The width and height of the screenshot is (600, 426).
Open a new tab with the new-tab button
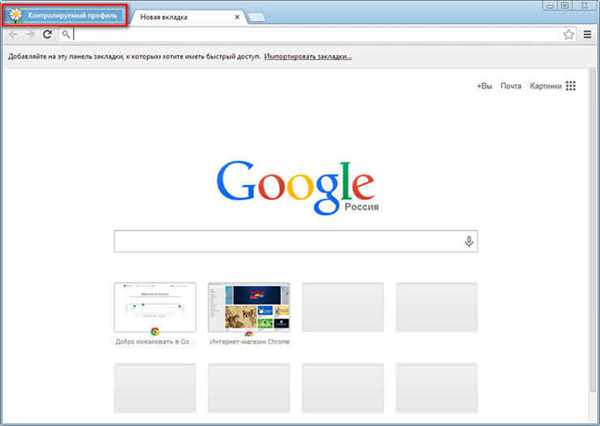pyautogui.click(x=256, y=17)
